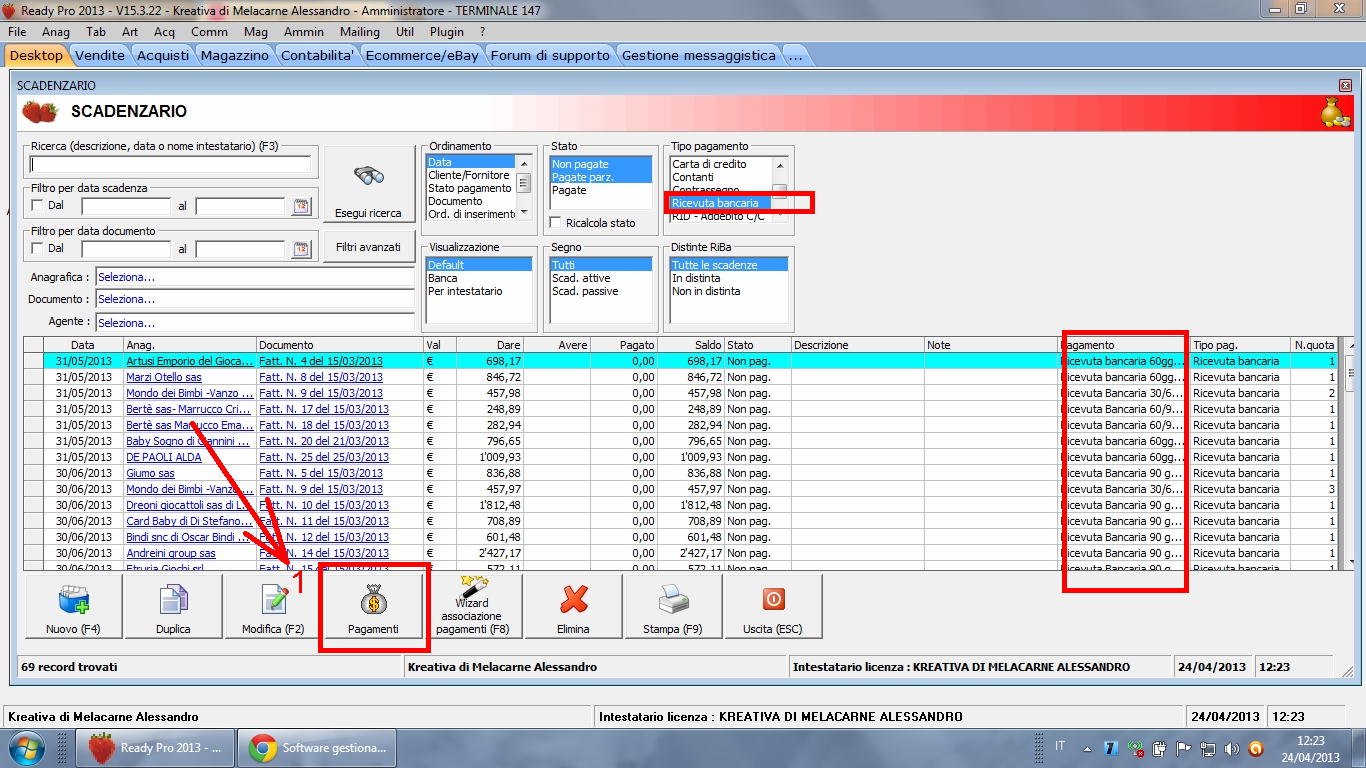This screenshot has height=768, width=1366.
Task: Expand the Agente Seleziona... selector
Action: 254,322
